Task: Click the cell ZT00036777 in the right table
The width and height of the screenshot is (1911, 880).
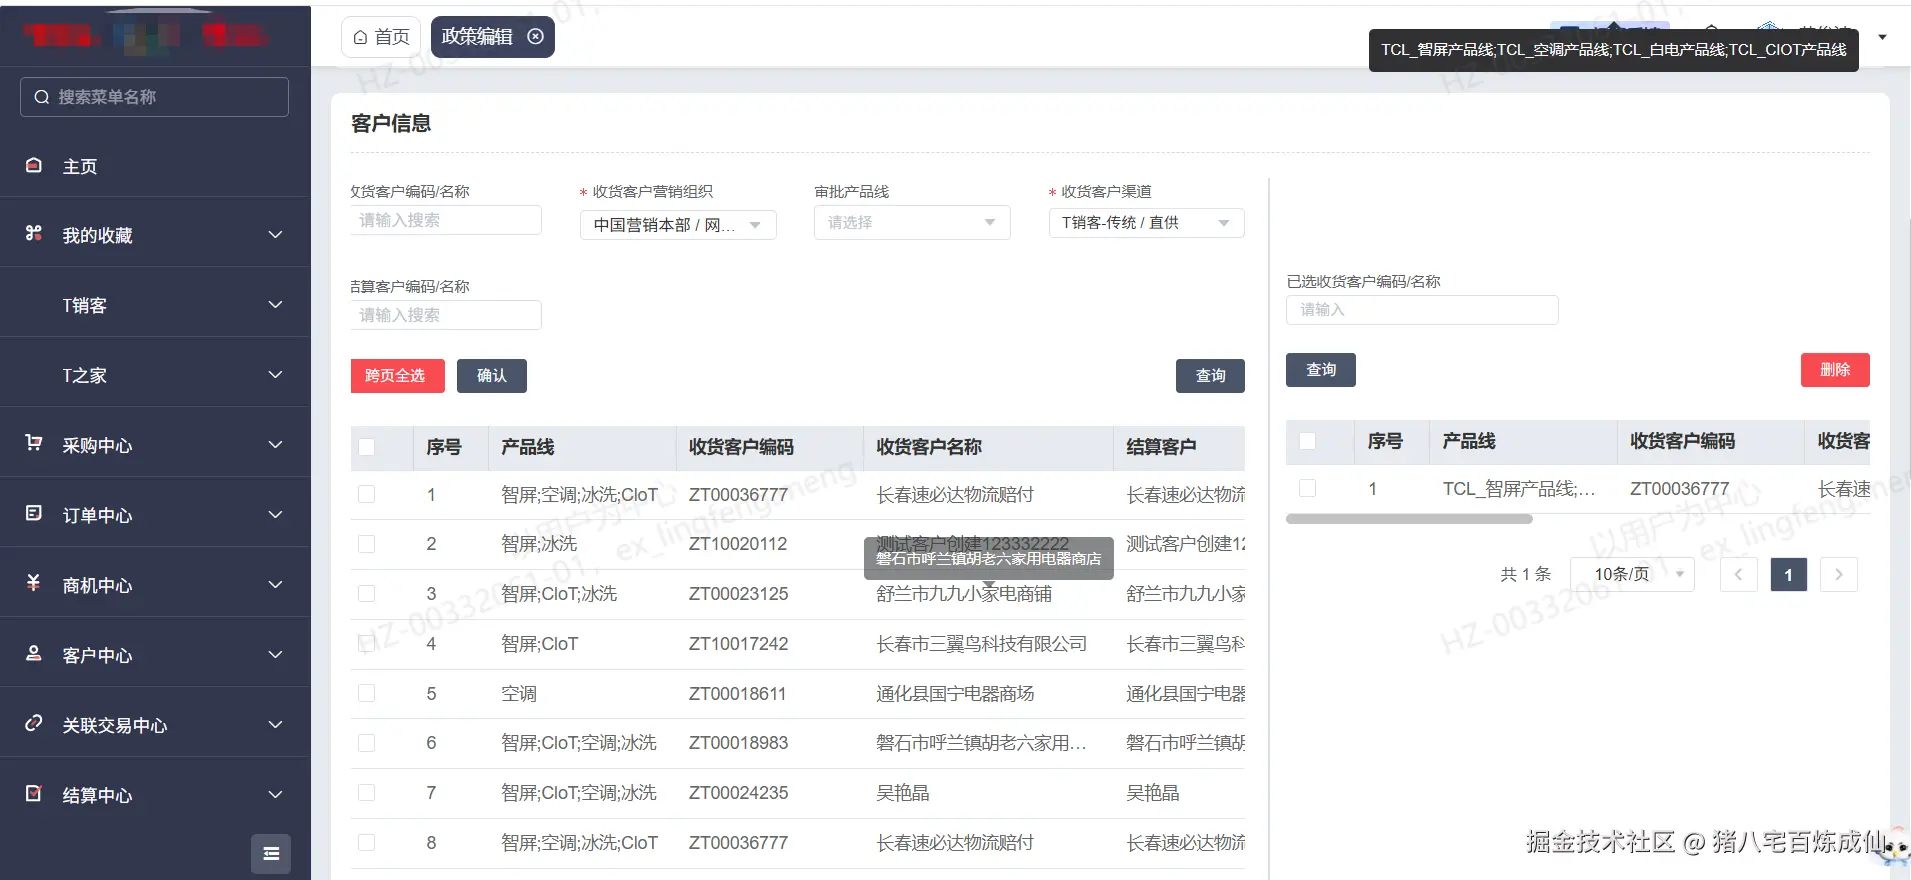Action: 1679,488
